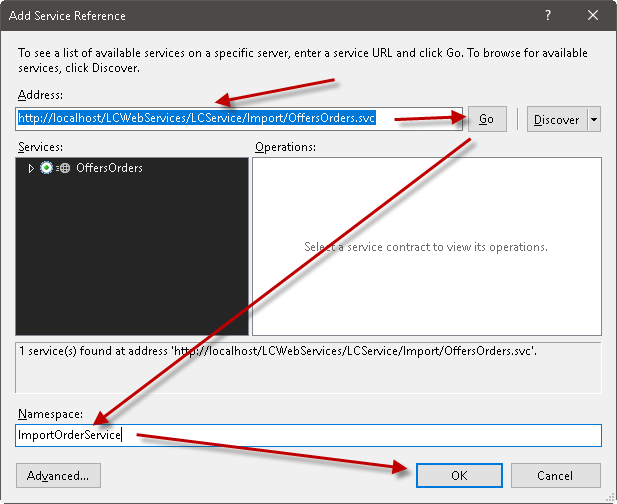Viewport: 617px width, 504px height.
Task: Select the OffersOrders service in the tree
Action: coord(109,168)
